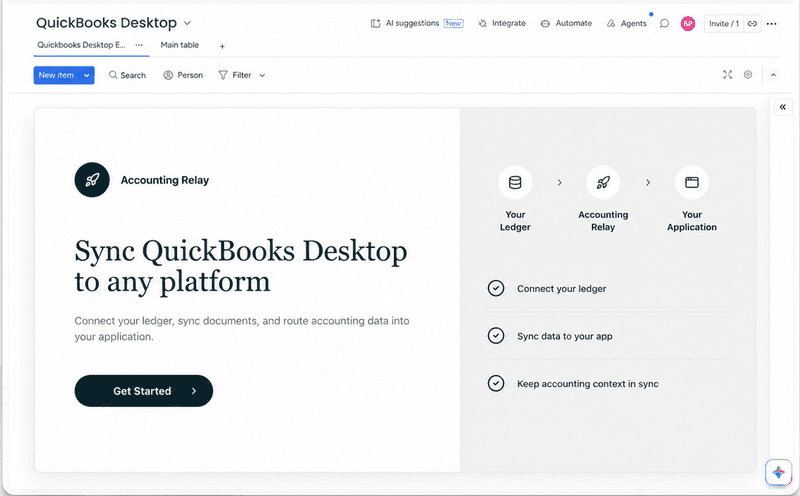Image resolution: width=800 pixels, height=496 pixels.
Task: Click the Keep accounting context checkmark
Action: click(496, 383)
